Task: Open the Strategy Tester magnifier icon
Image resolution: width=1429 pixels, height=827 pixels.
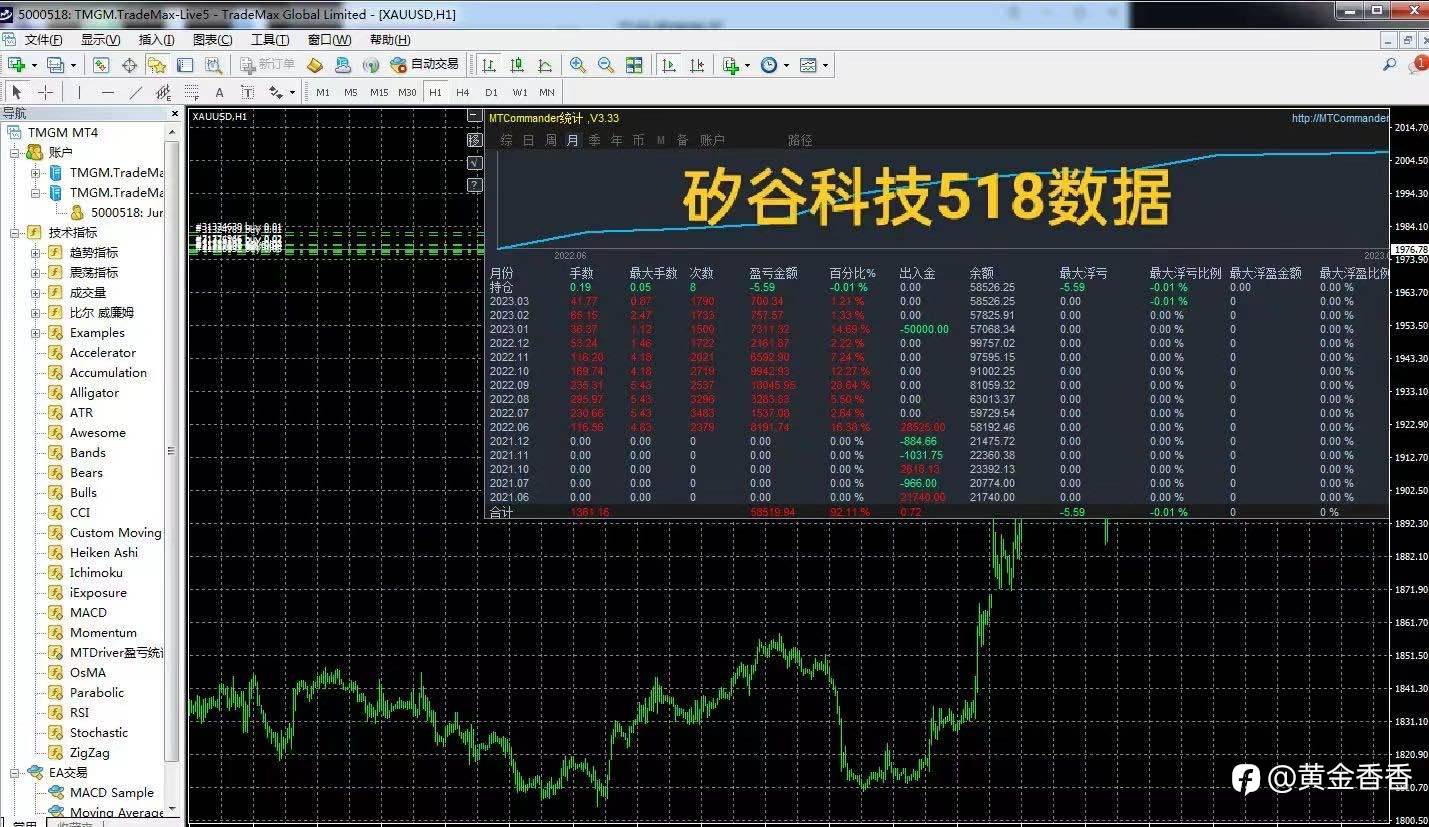Action: pyautogui.click(x=213, y=65)
